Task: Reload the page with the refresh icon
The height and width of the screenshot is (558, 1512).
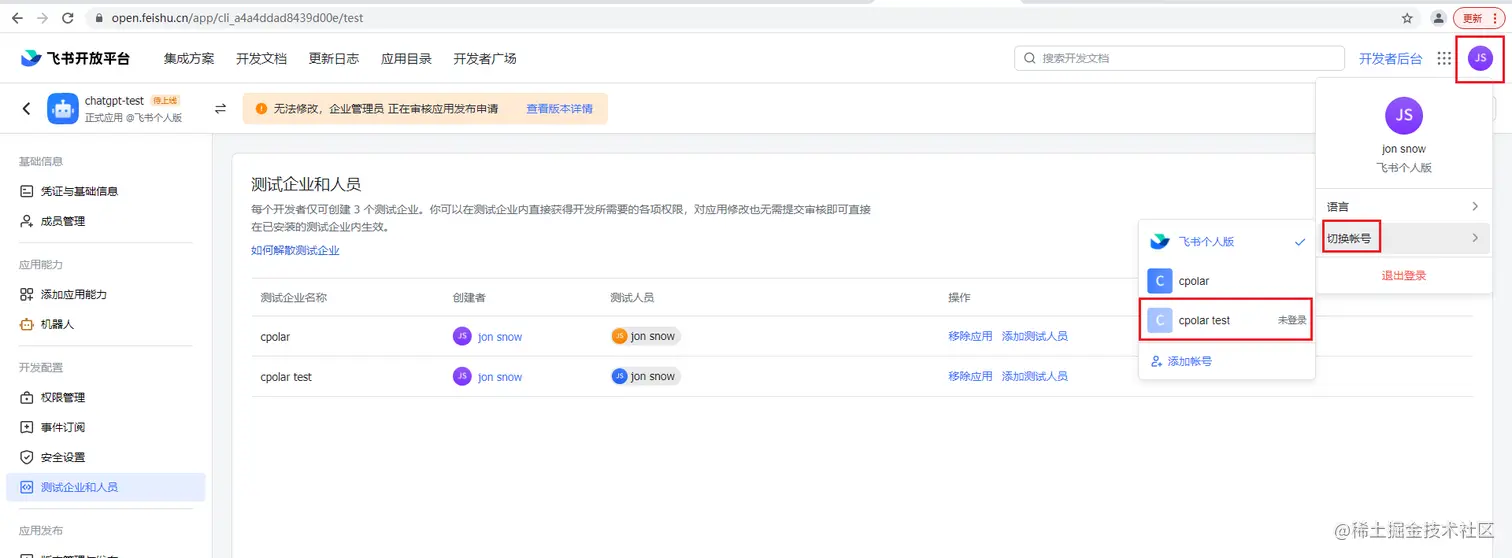Action: click(68, 18)
